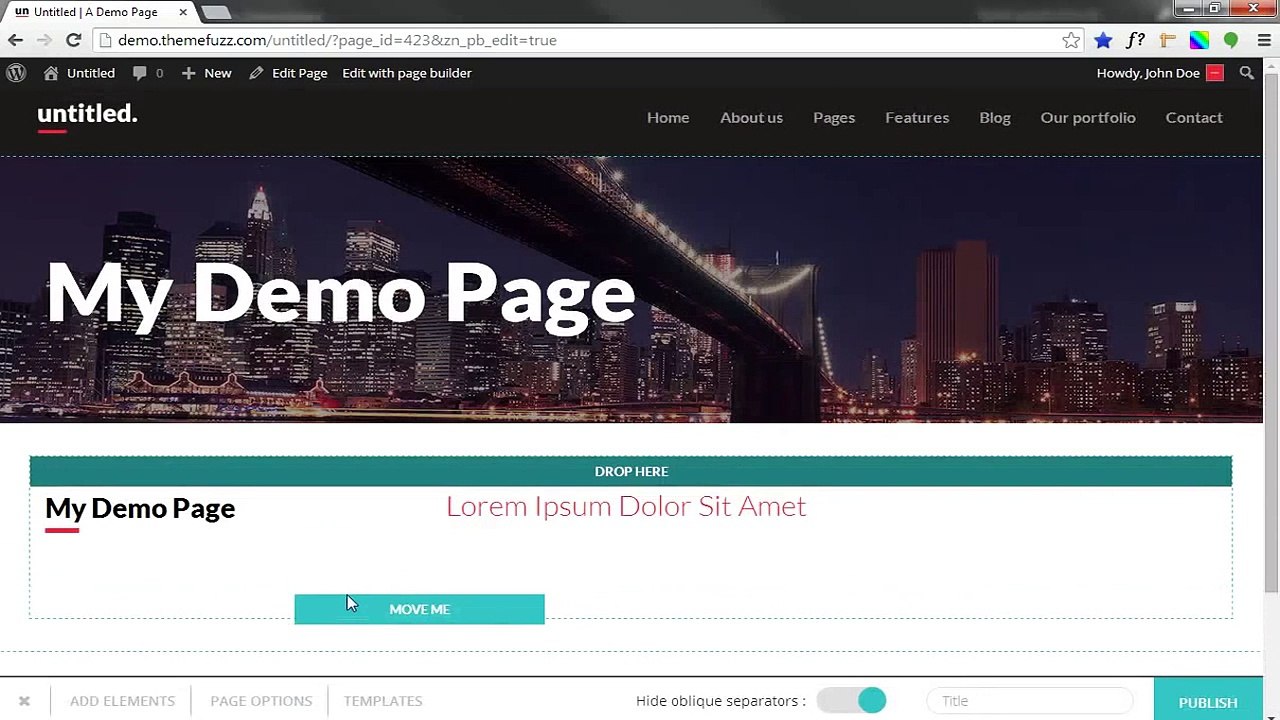Click Edit with page builder link
The image size is (1280, 720).
tap(407, 73)
